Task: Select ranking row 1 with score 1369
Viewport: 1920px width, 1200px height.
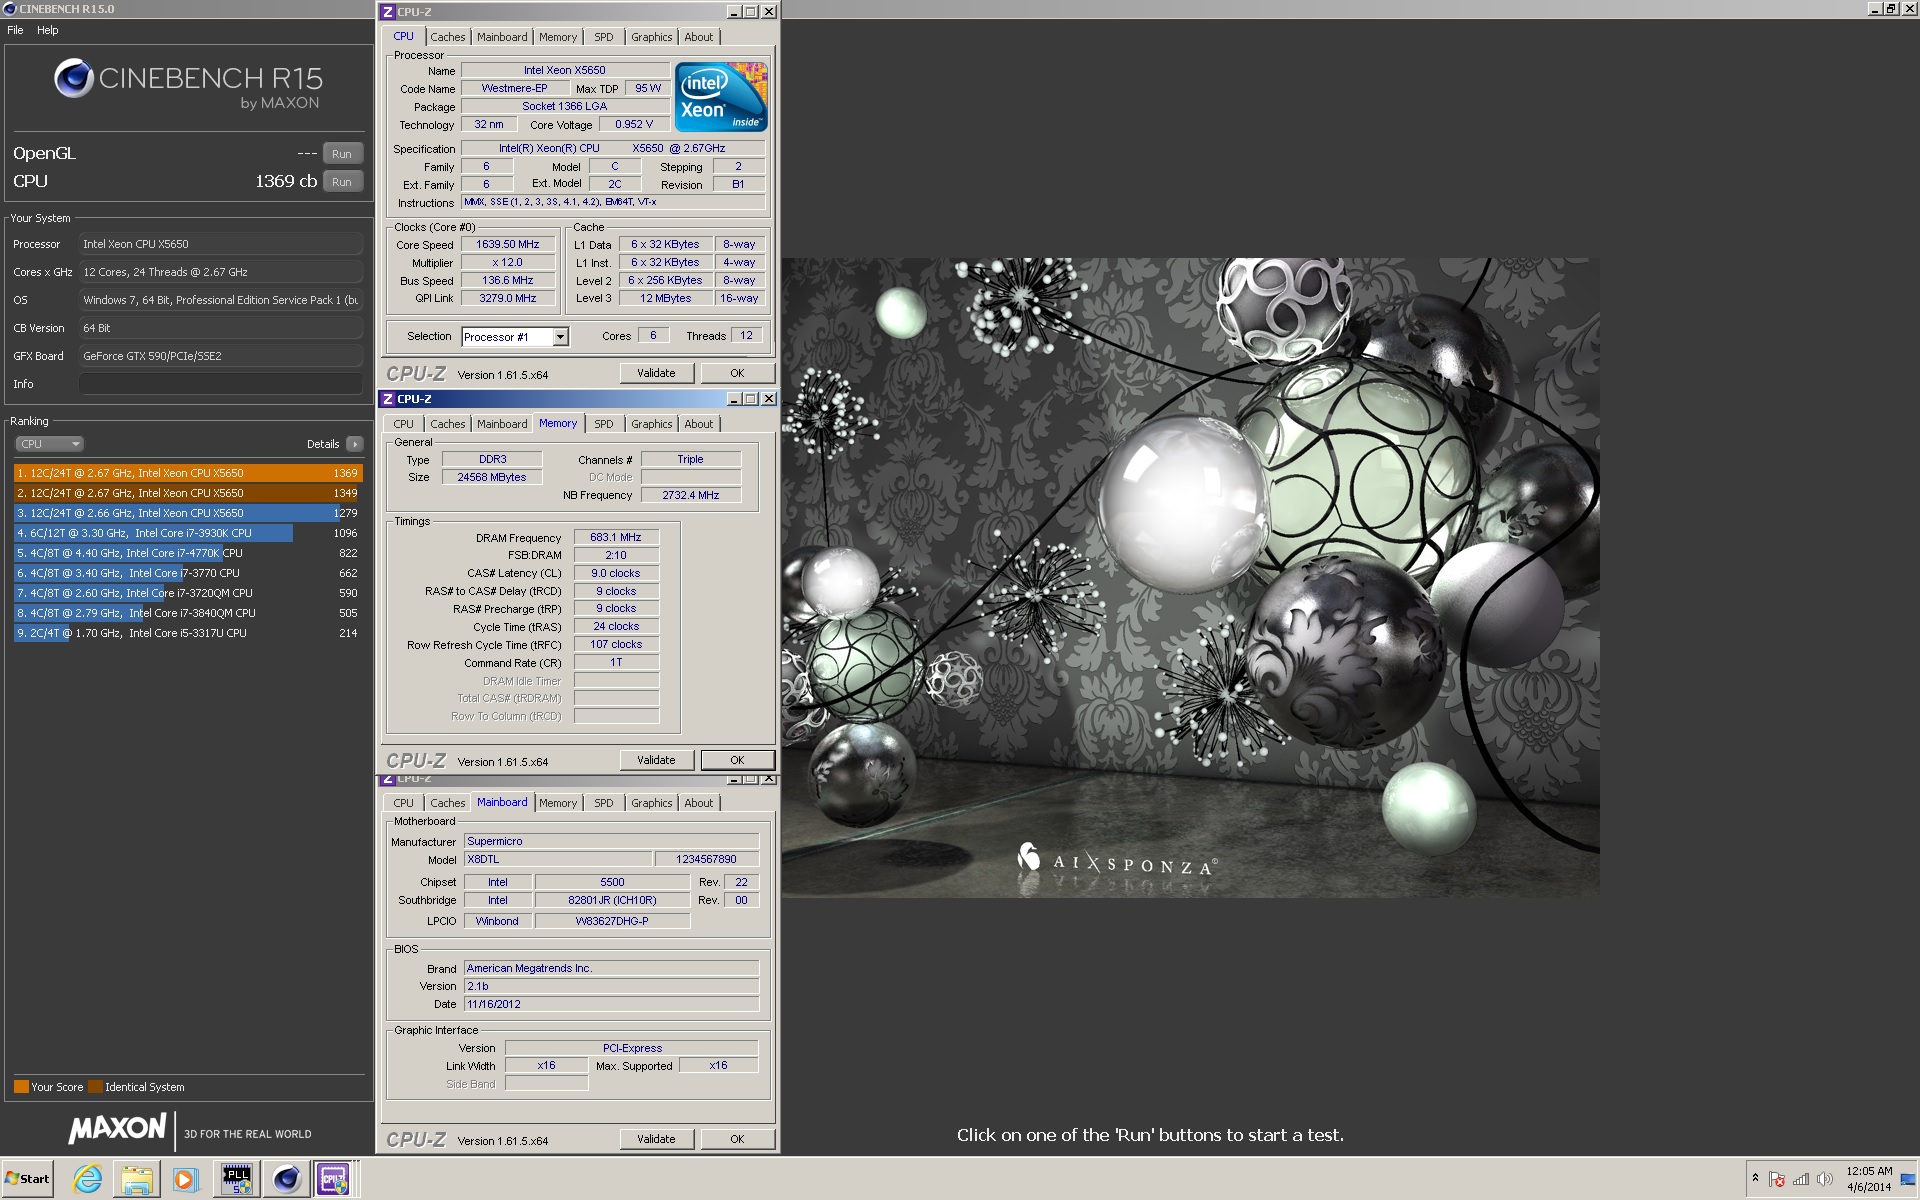Action: (188, 473)
